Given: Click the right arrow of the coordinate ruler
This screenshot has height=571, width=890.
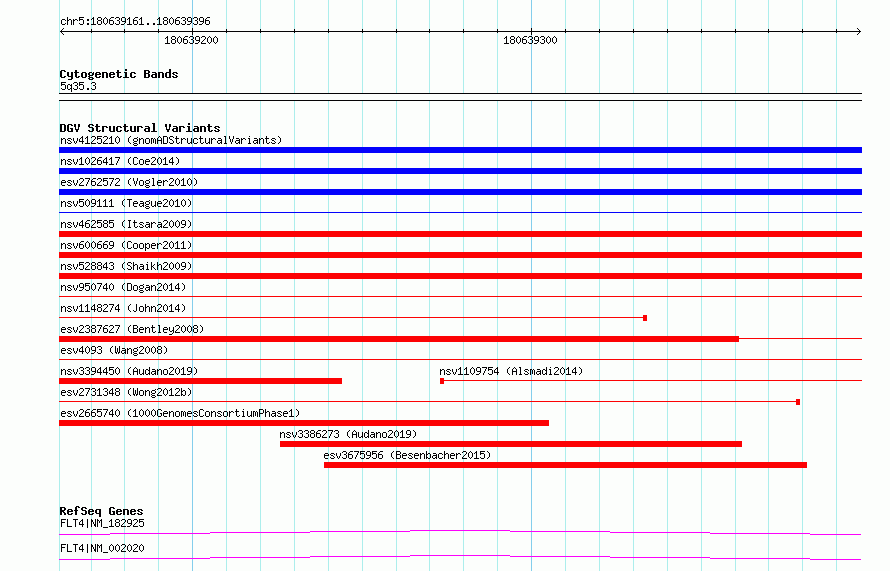Looking at the screenshot, I should click(859, 31).
